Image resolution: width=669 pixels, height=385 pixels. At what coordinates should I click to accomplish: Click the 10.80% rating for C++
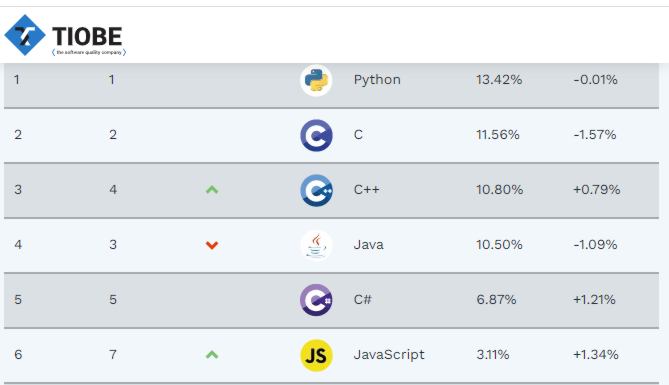[500, 189]
